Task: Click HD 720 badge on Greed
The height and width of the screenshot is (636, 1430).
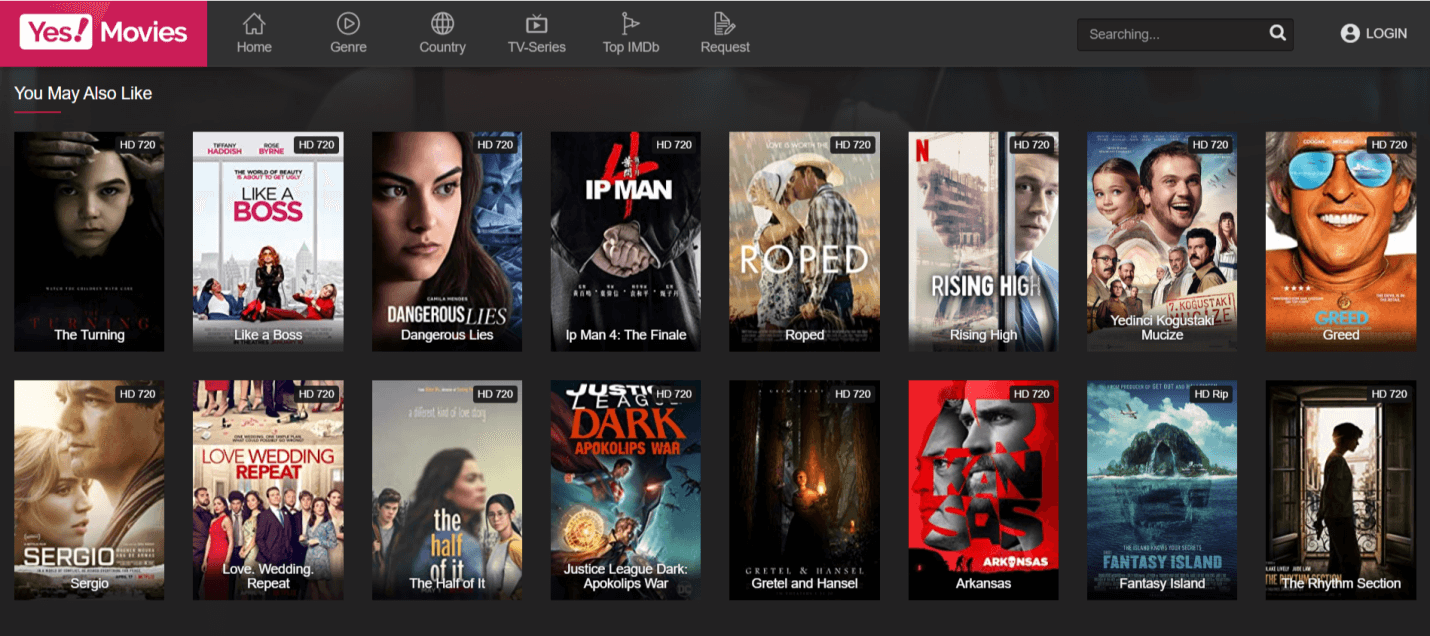Action: click(1389, 145)
